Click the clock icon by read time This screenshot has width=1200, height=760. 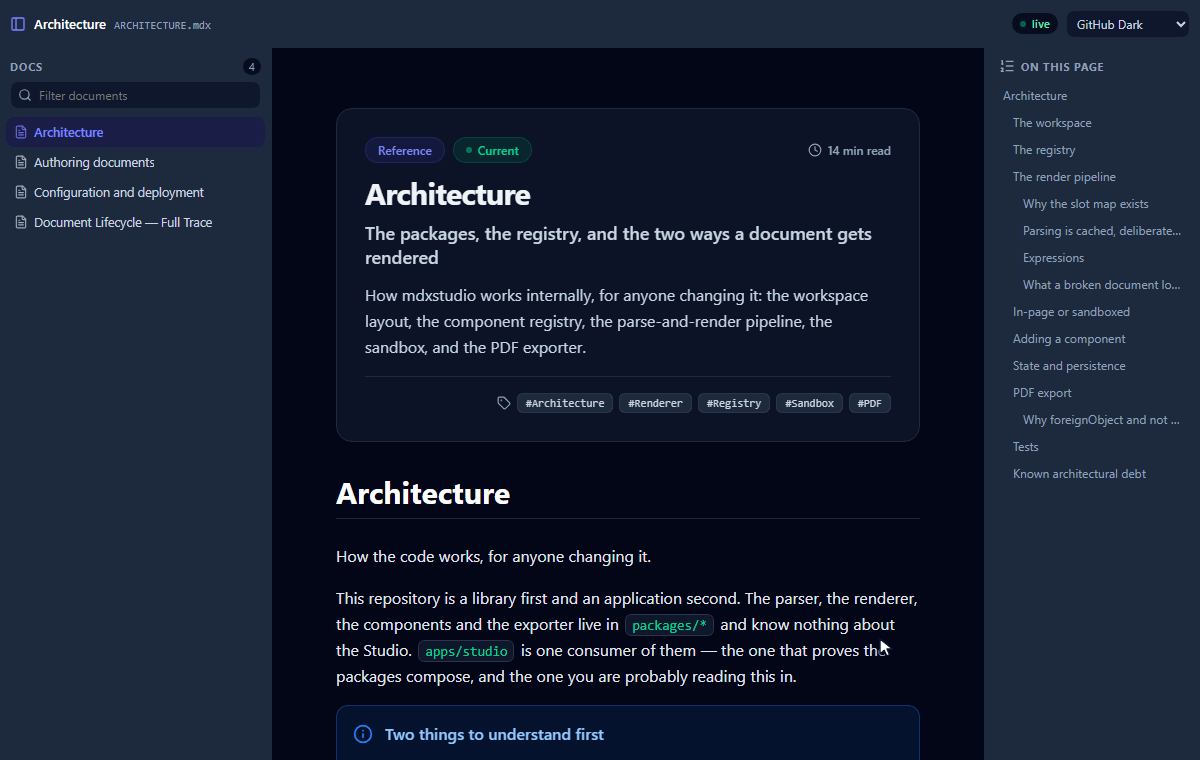(815, 151)
